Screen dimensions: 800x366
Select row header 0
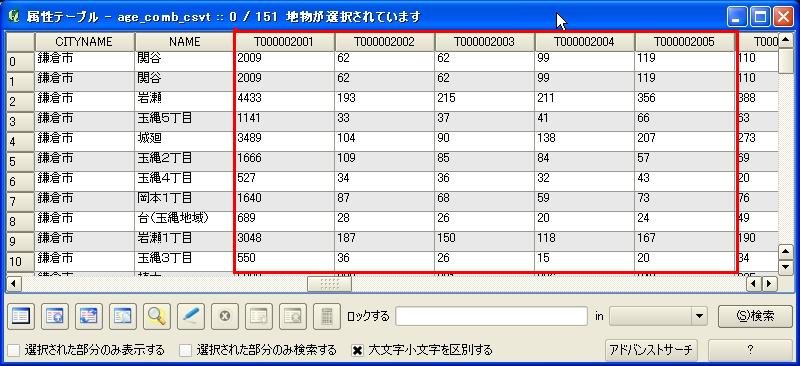(20, 61)
